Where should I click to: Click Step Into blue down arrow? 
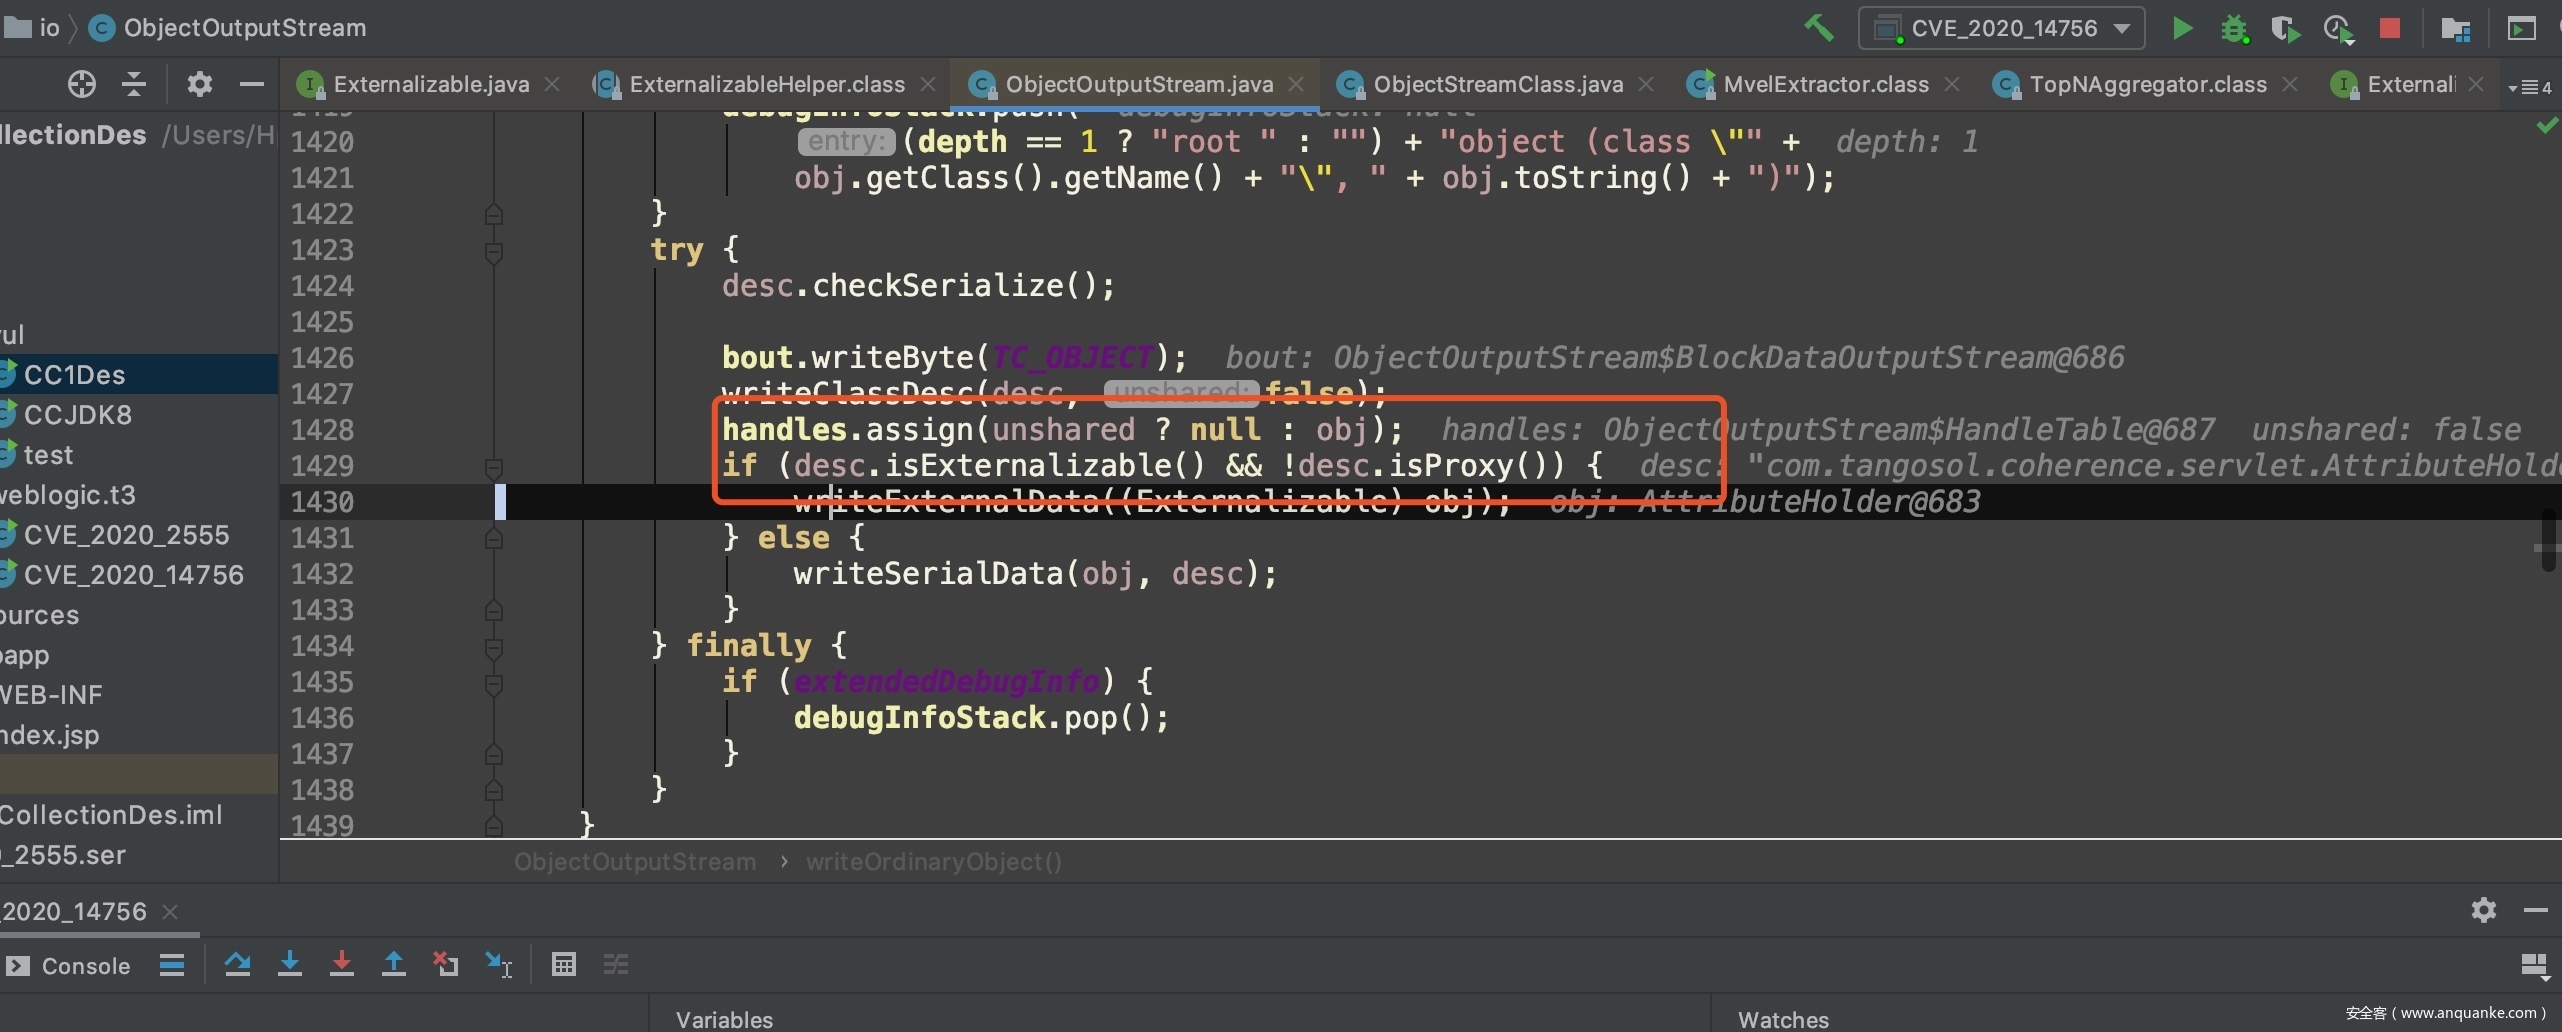tap(290, 964)
